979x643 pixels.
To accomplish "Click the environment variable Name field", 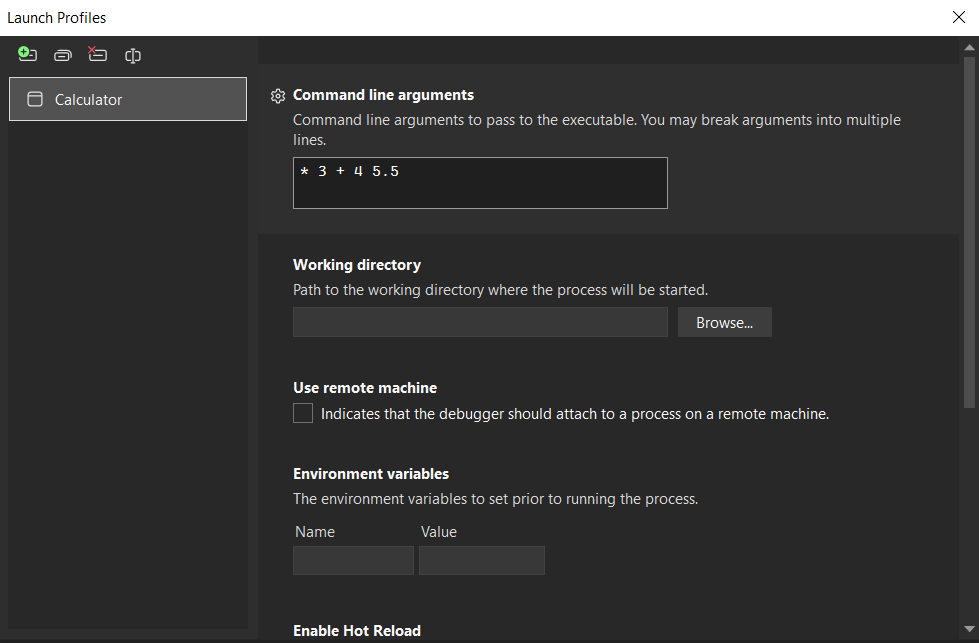I will point(353,561).
